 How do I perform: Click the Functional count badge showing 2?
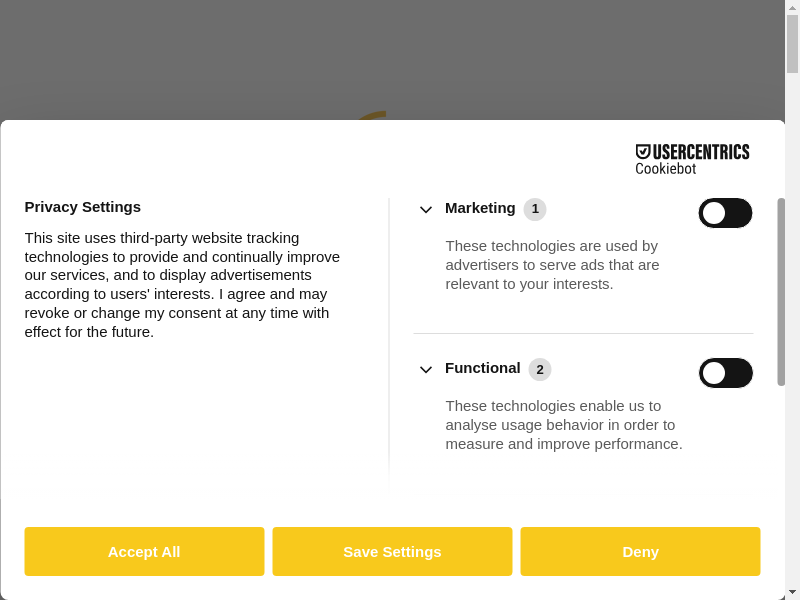[x=540, y=369]
